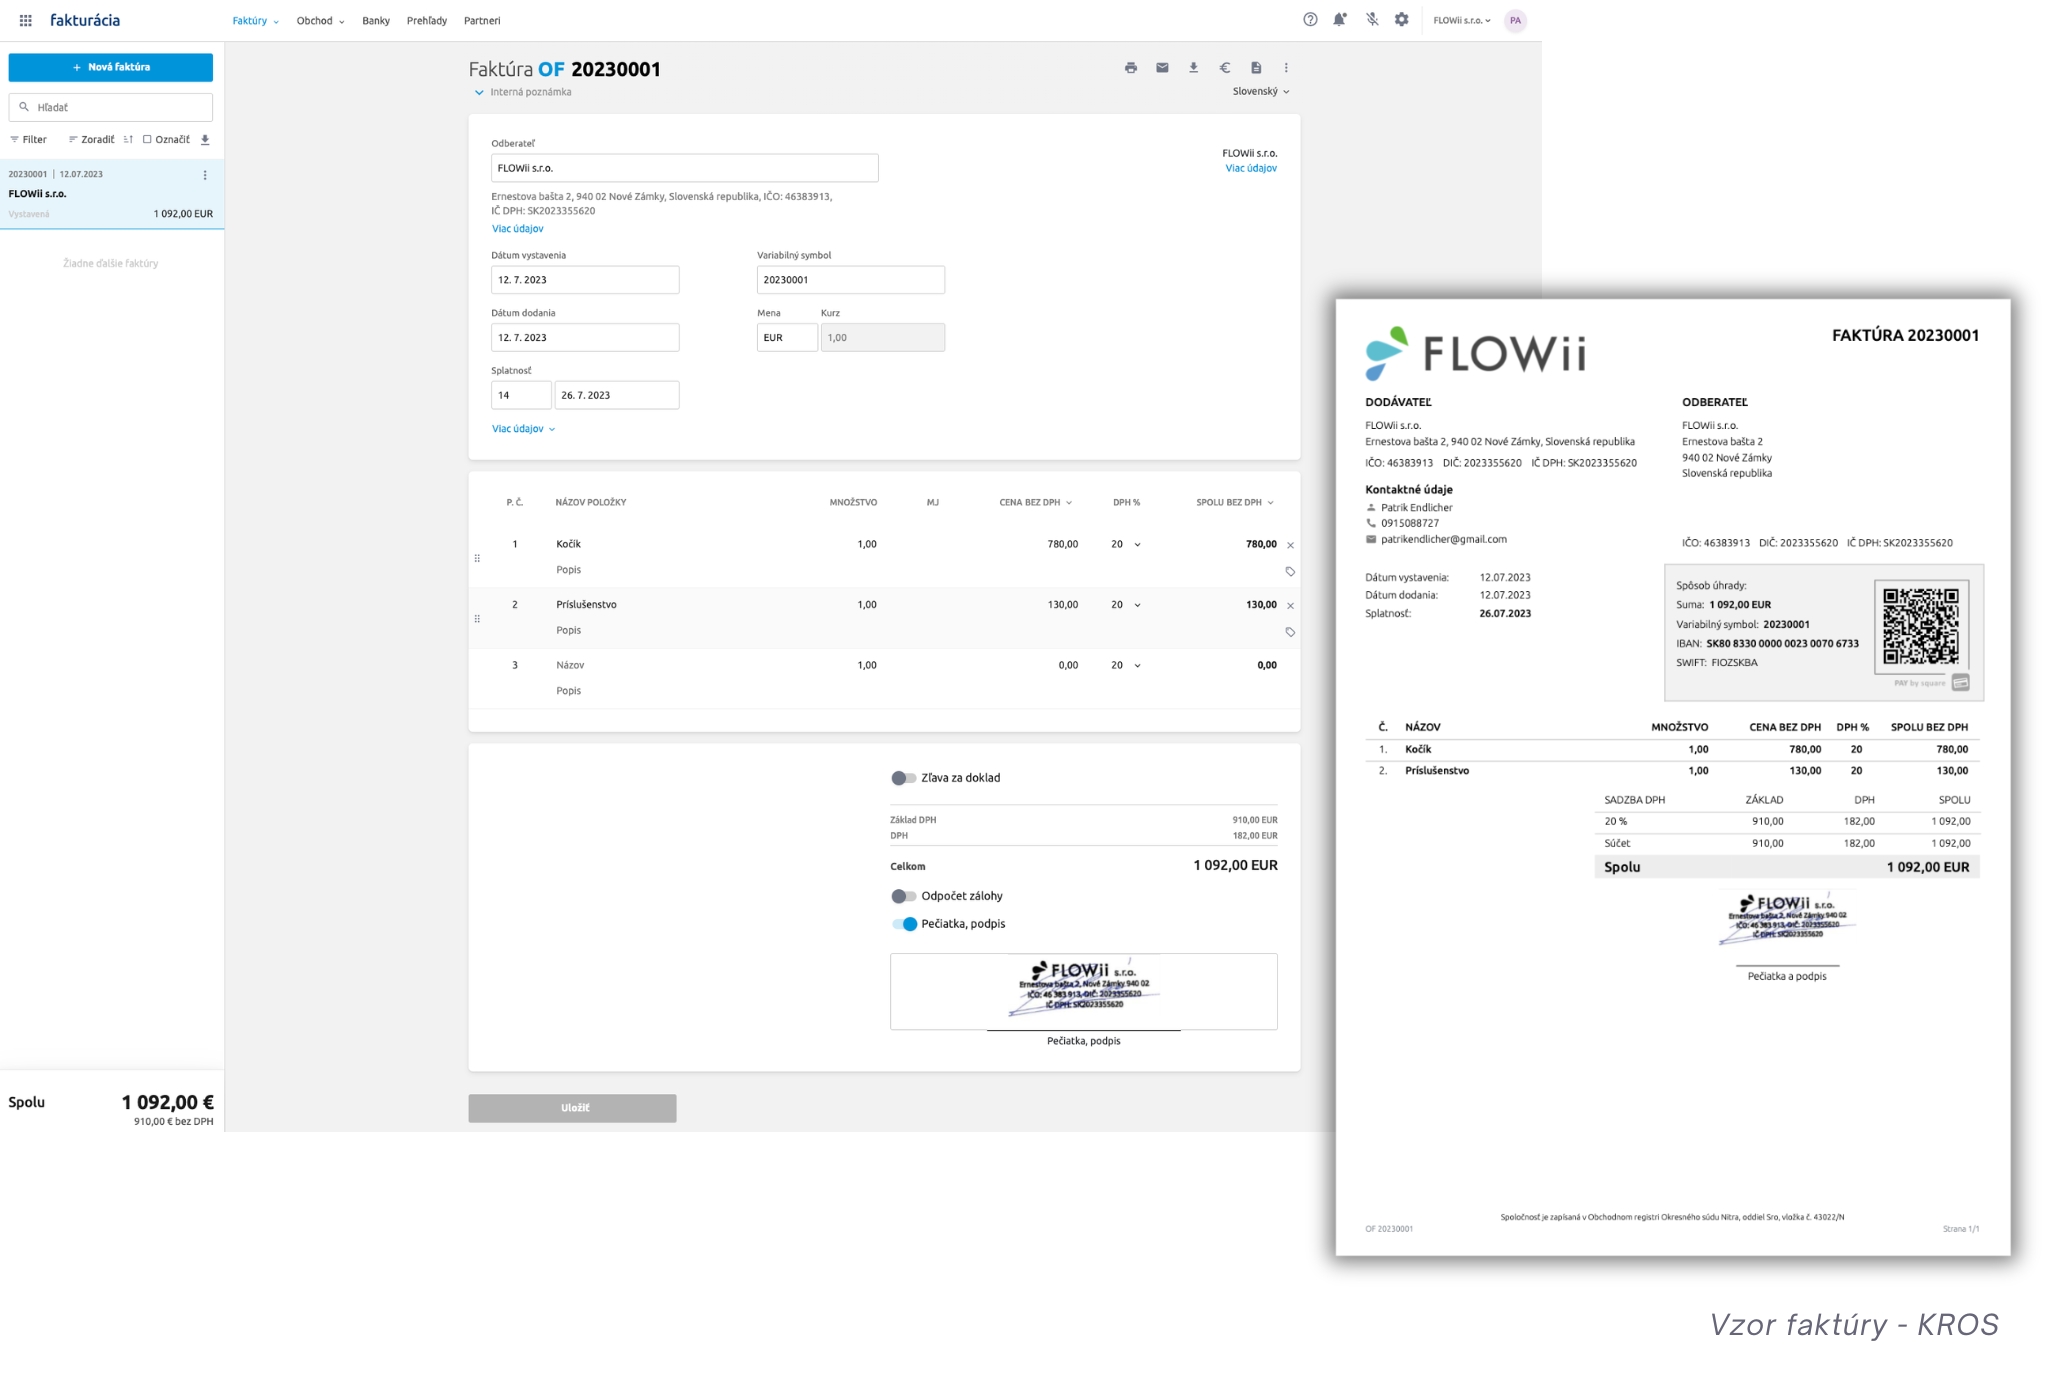Remove the Kočík item row
This screenshot has height=1394, width=2048.
click(1290, 545)
